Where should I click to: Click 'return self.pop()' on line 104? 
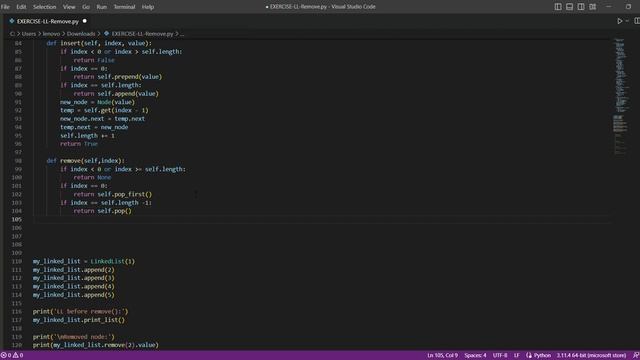point(102,211)
